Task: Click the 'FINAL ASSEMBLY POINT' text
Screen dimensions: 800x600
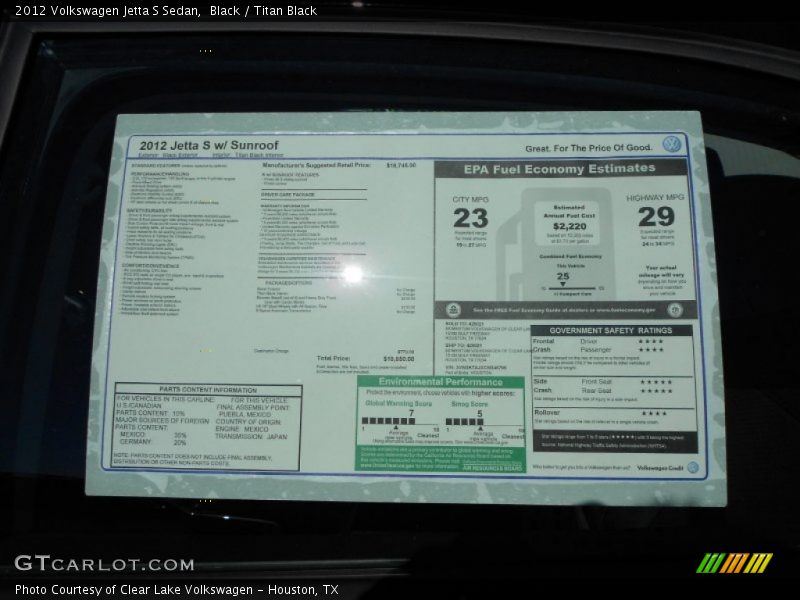Action: (253, 408)
